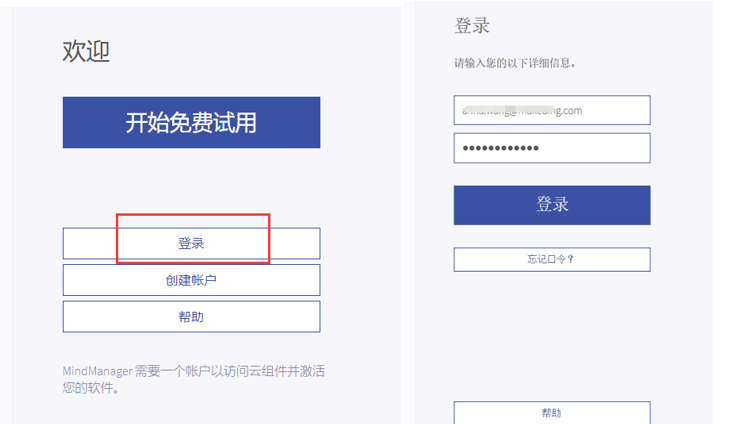Click the 忘记口令? link button

click(x=551, y=259)
